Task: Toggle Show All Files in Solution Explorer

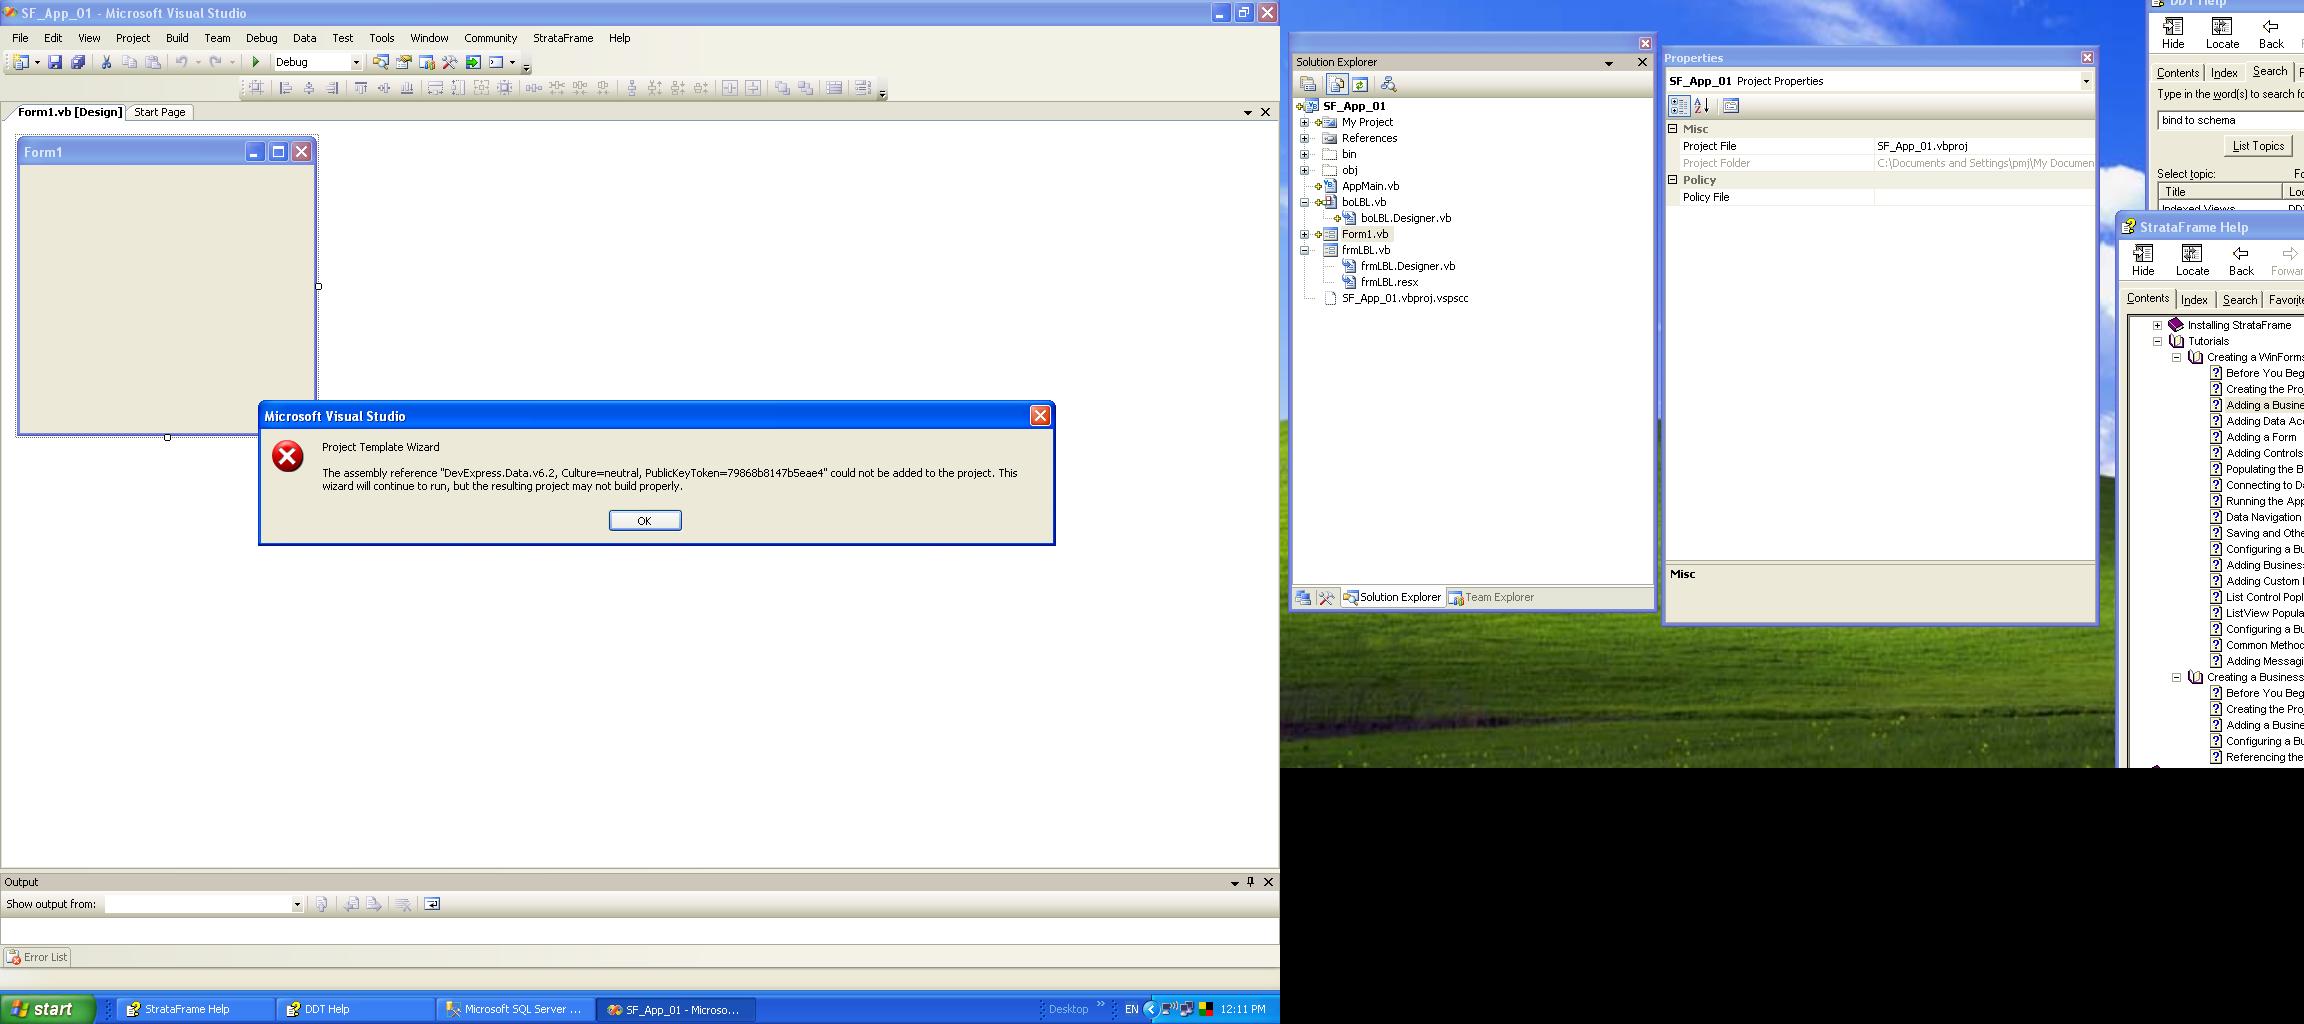Action: [x=1337, y=85]
